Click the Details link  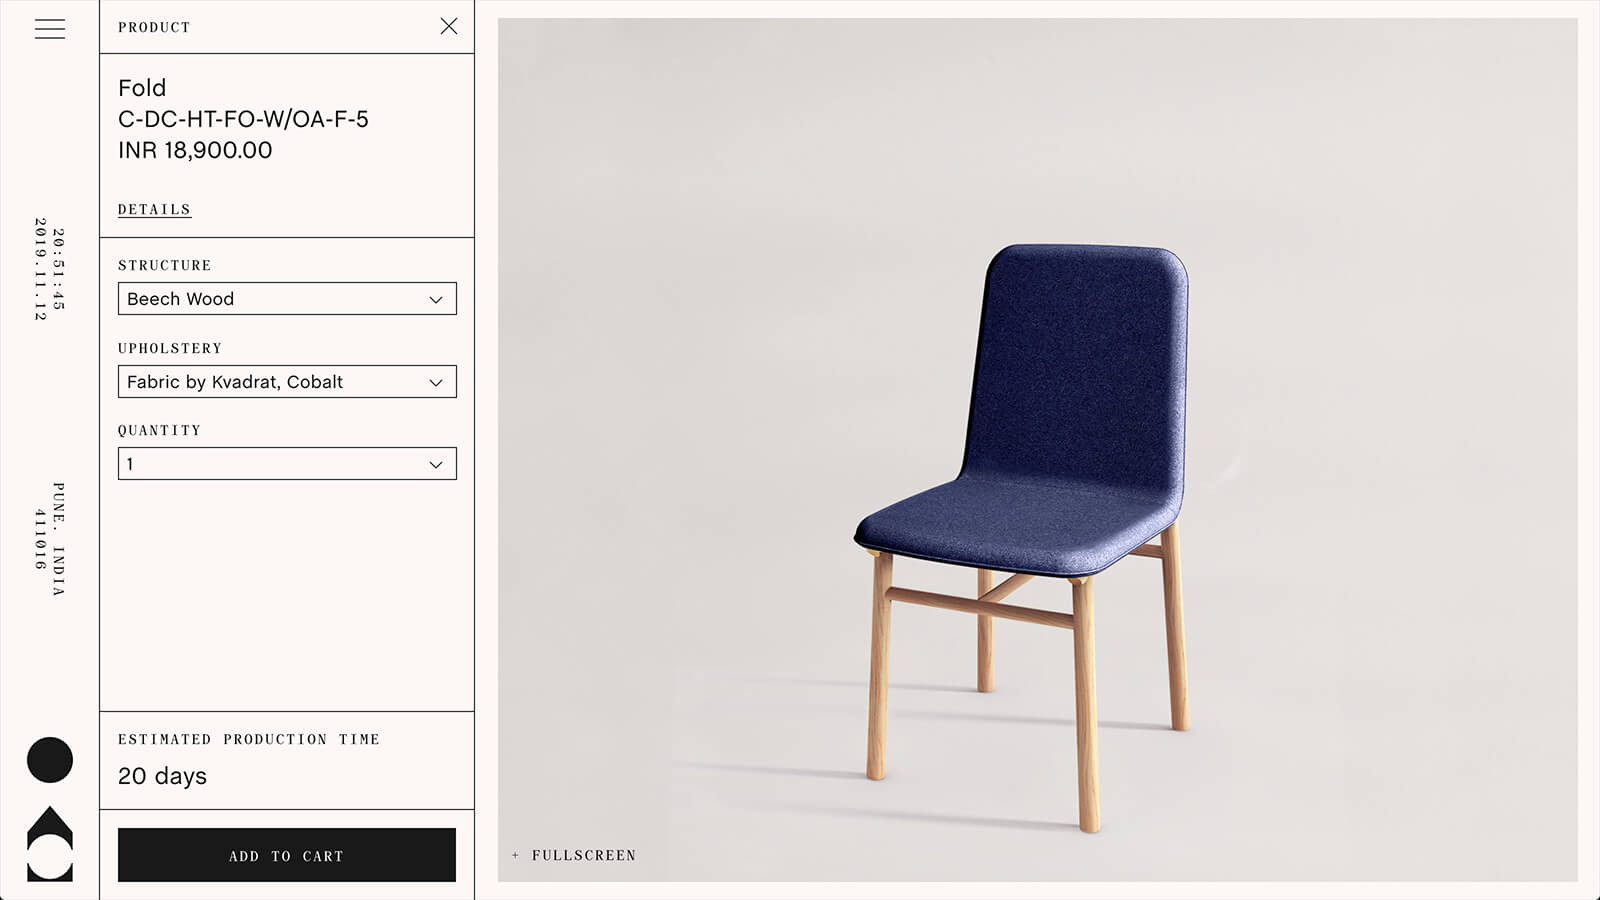pyautogui.click(x=154, y=209)
